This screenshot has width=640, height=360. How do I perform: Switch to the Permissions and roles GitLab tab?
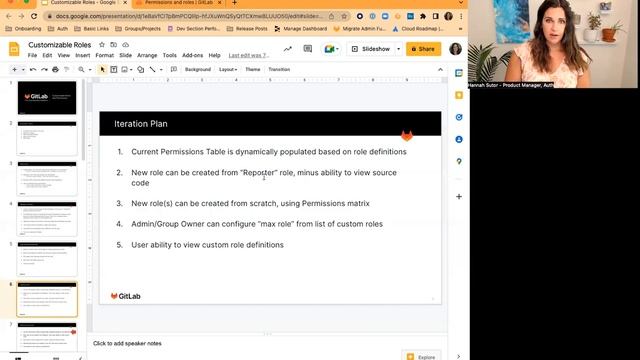(178, 3)
